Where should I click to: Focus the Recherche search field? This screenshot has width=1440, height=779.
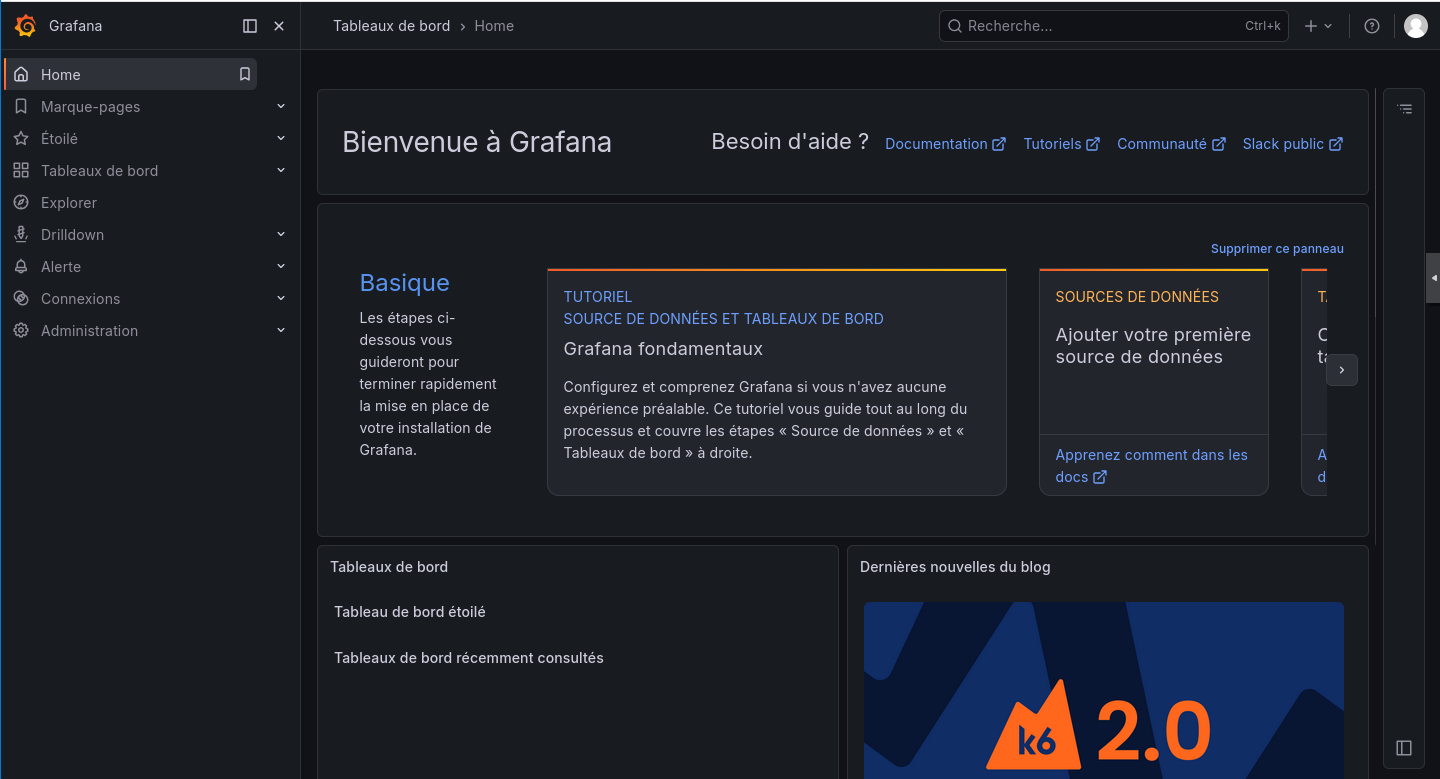point(1113,26)
